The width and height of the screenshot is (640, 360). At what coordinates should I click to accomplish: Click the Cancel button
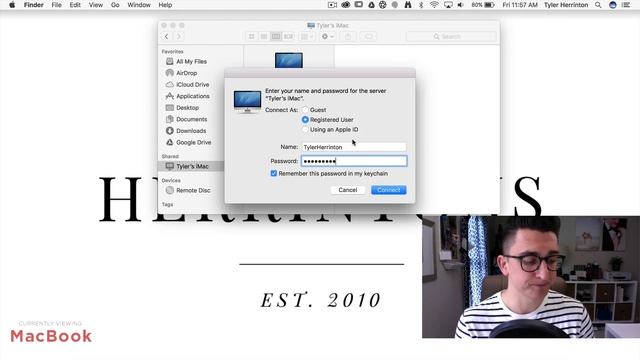point(348,190)
